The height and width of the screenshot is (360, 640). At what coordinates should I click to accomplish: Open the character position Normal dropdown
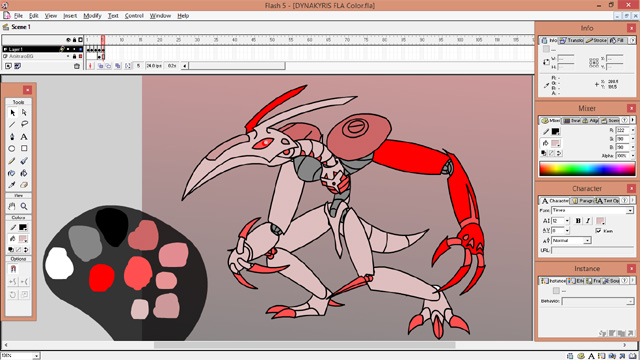point(587,240)
